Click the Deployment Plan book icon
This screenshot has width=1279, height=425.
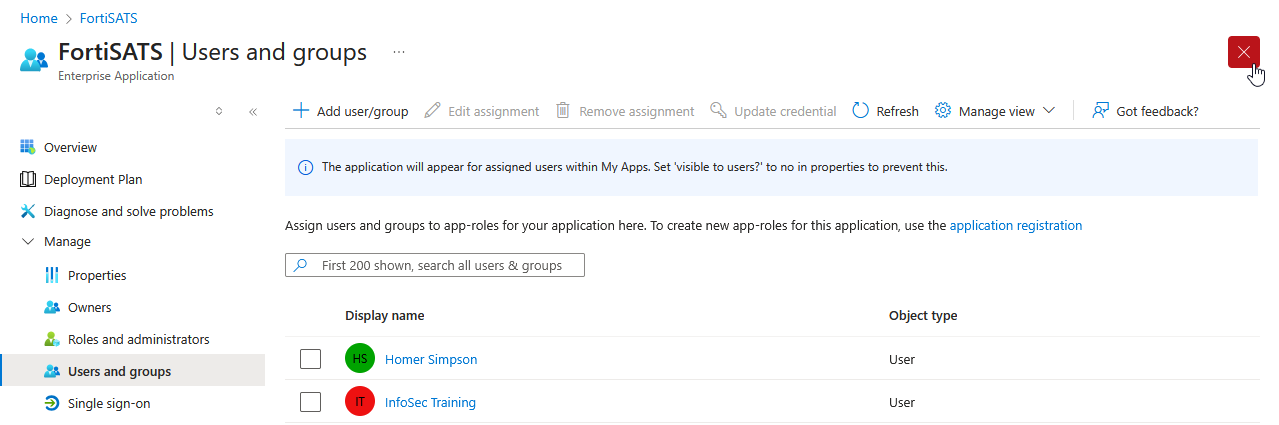point(28,179)
